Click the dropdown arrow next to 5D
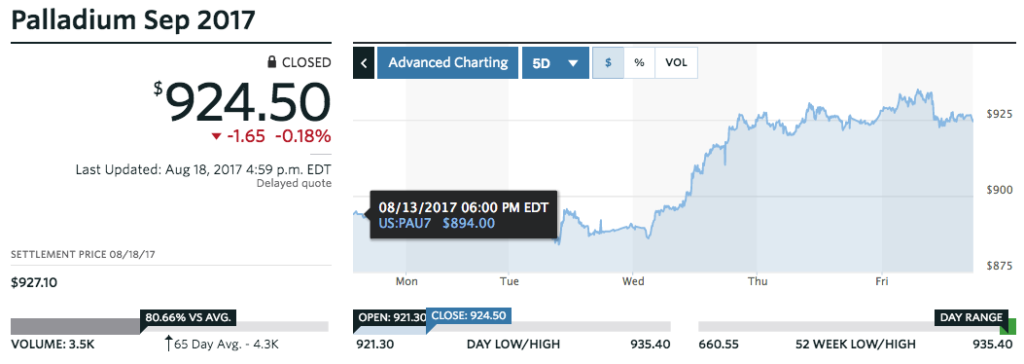 click(x=573, y=63)
